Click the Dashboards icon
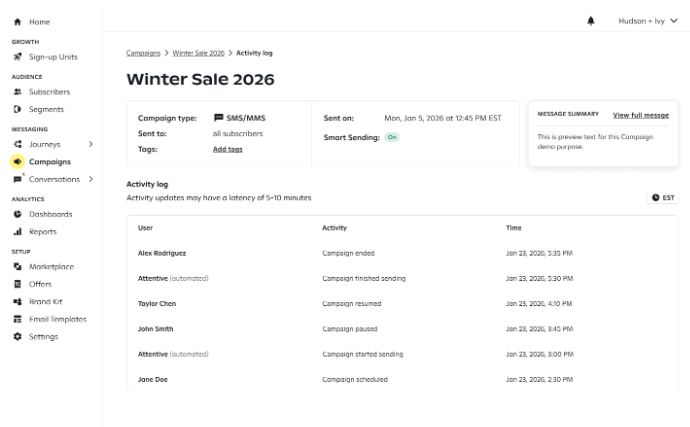The height and width of the screenshot is (427, 690). click(x=17, y=214)
